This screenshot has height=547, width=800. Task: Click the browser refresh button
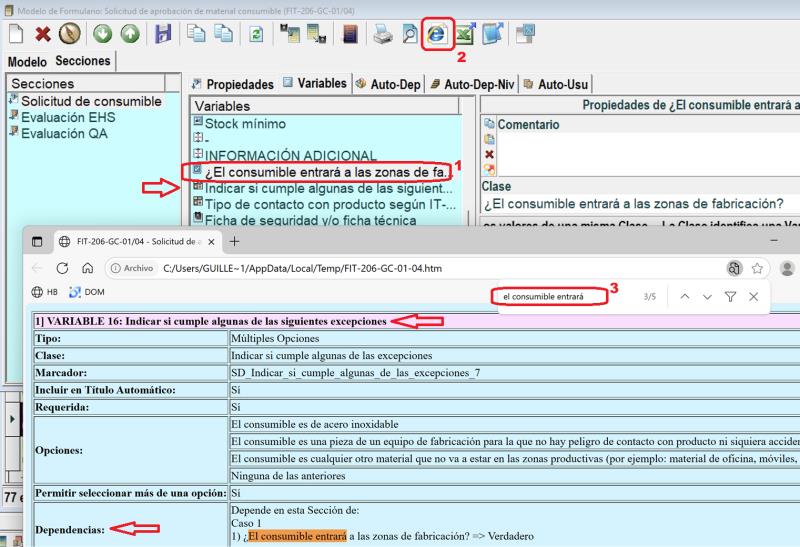[62, 268]
